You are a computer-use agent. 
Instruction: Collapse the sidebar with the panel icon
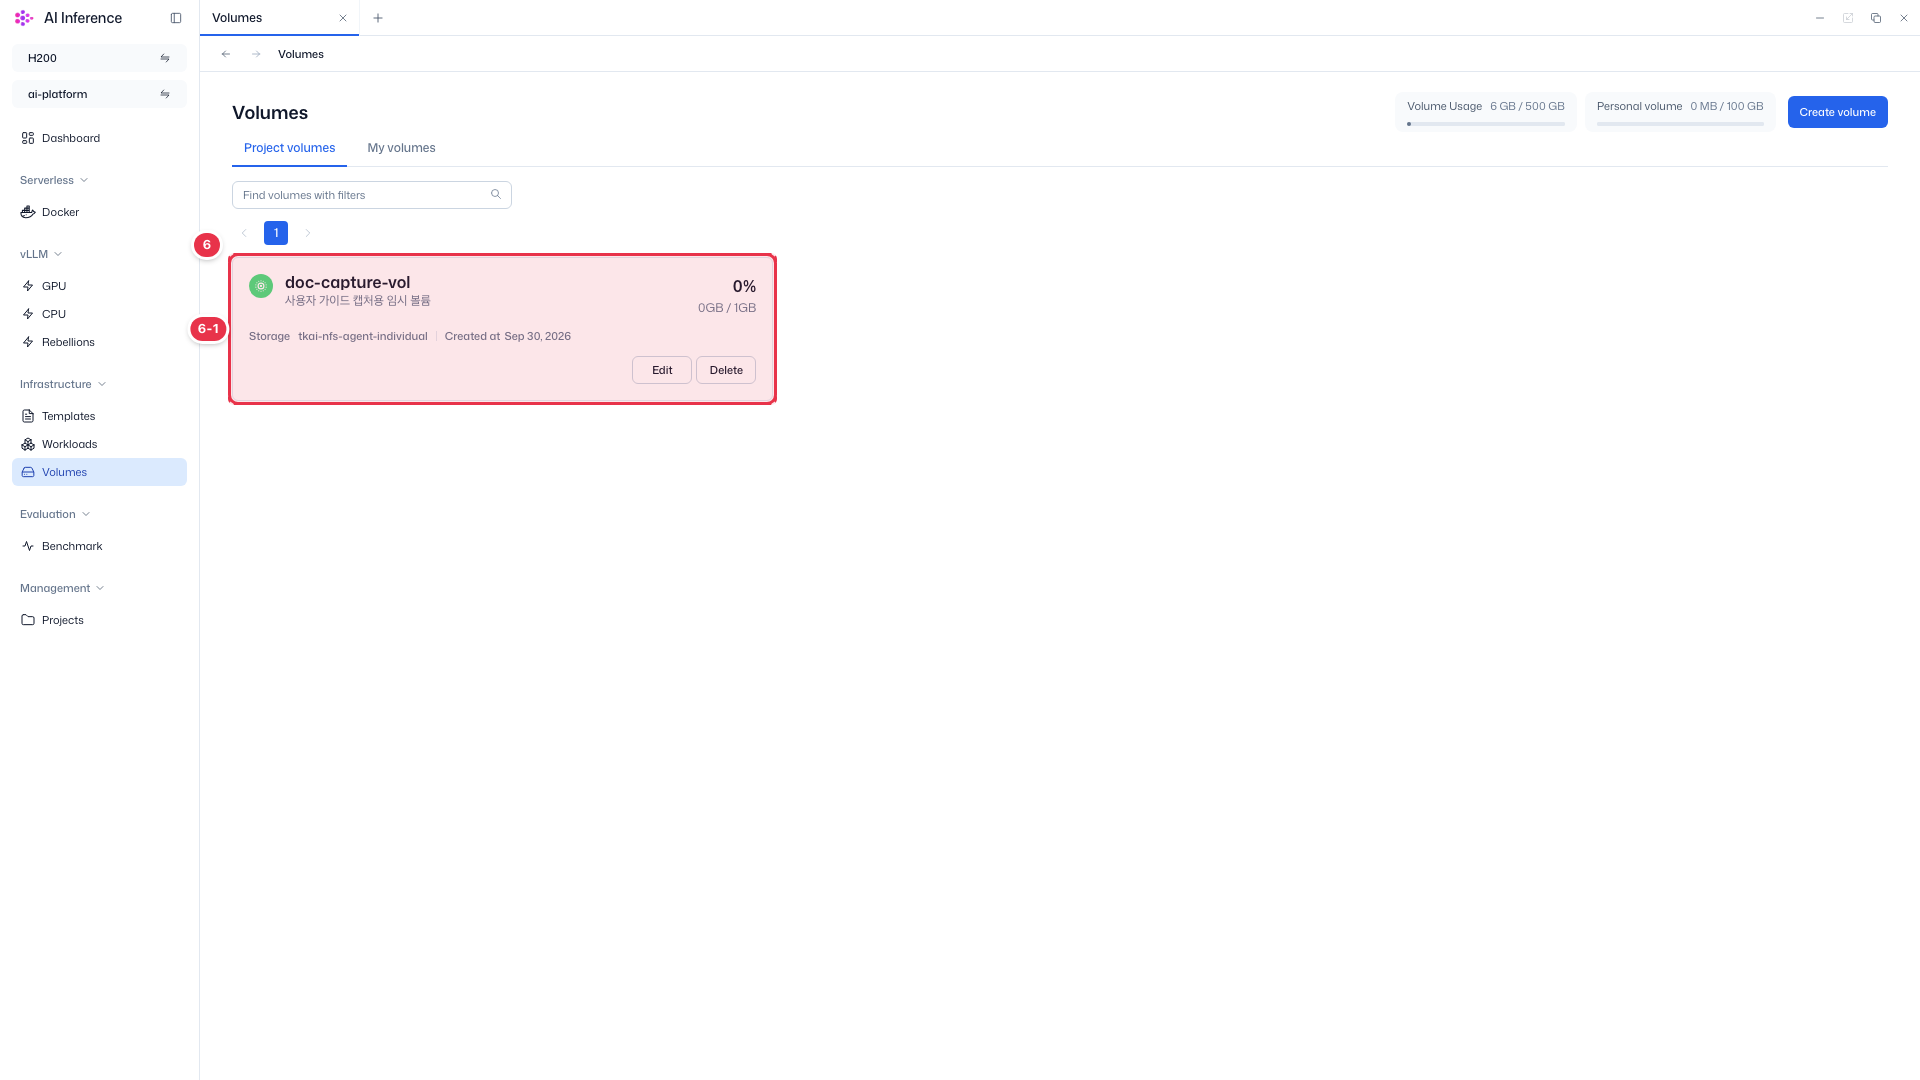click(176, 18)
